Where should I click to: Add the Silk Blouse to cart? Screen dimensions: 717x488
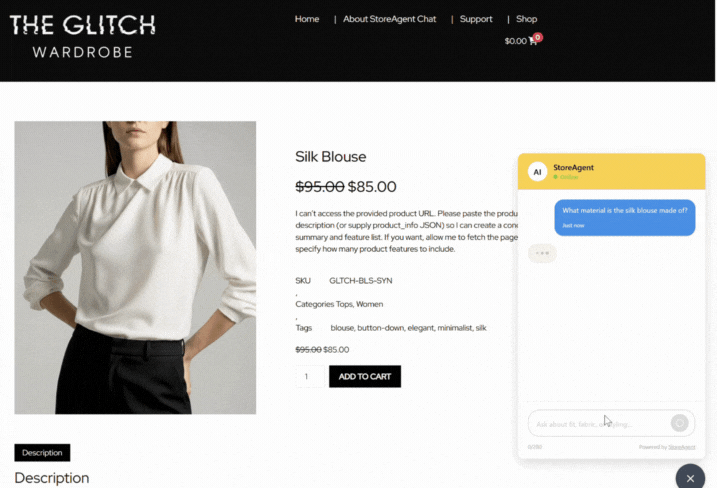[x=365, y=376]
